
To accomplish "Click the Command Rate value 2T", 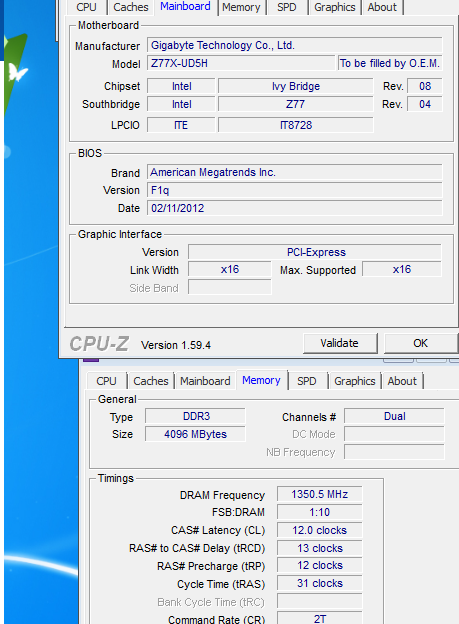I will click(x=320, y=618).
